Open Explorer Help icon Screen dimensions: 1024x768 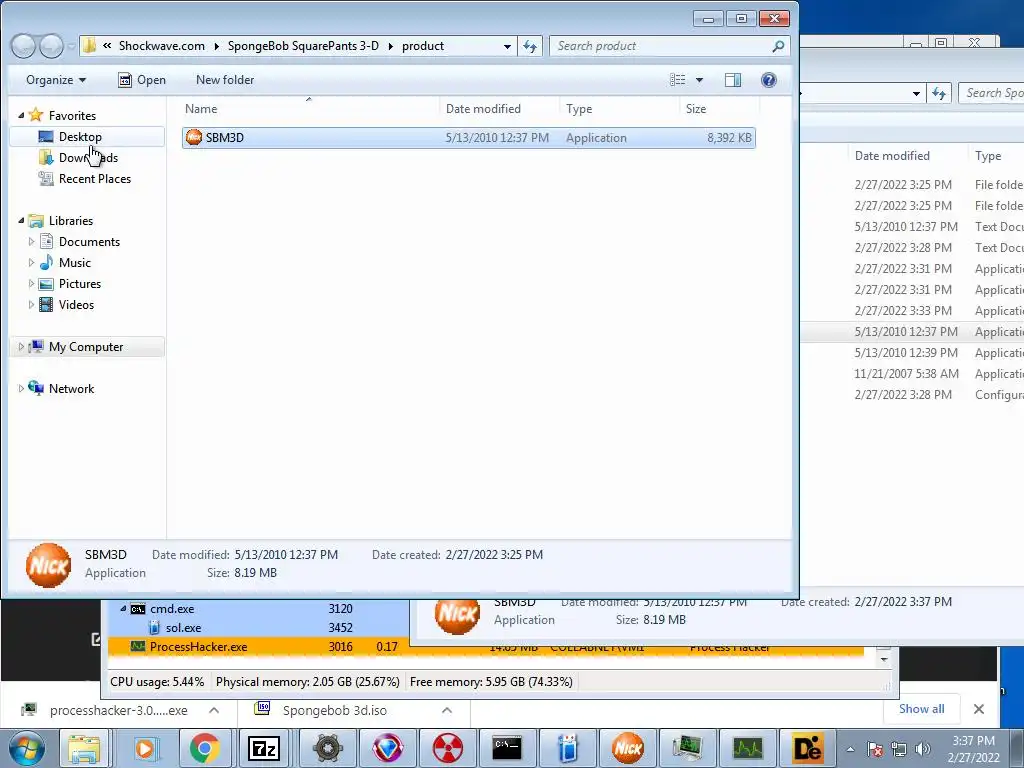[769, 80]
